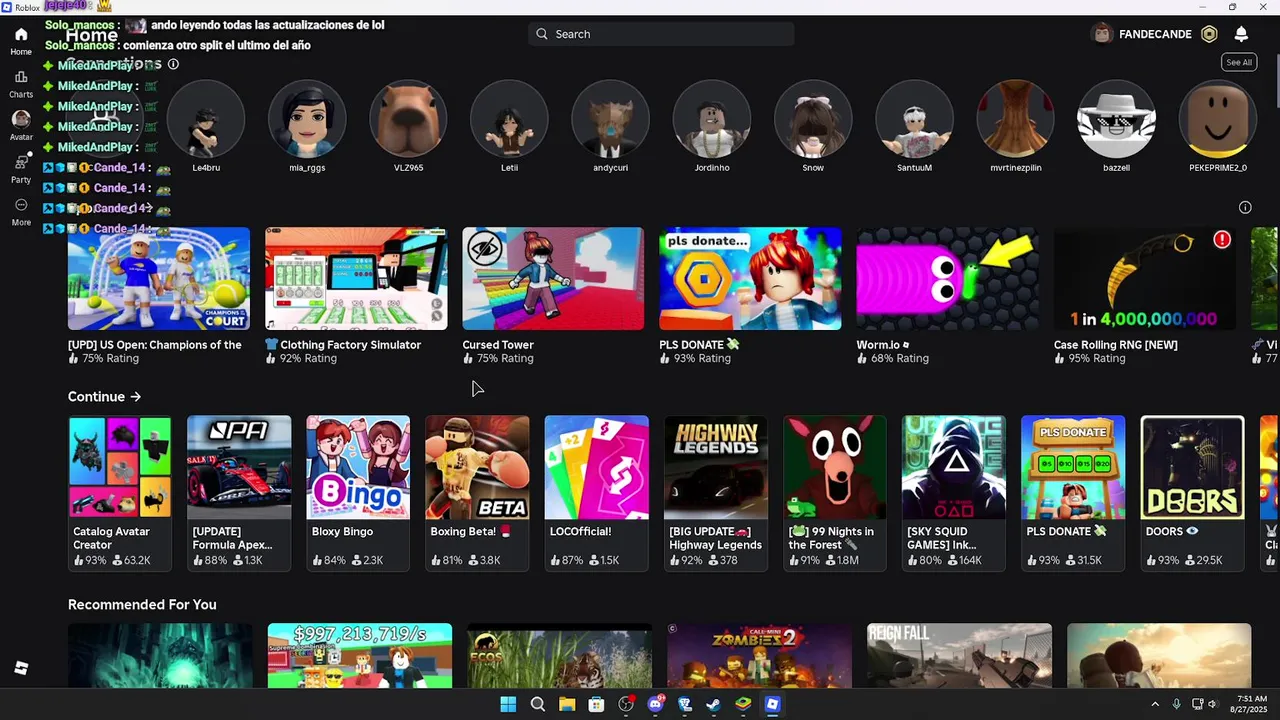The width and height of the screenshot is (1280, 720).
Task: Open DOORS game card
Action: click(x=1193, y=493)
